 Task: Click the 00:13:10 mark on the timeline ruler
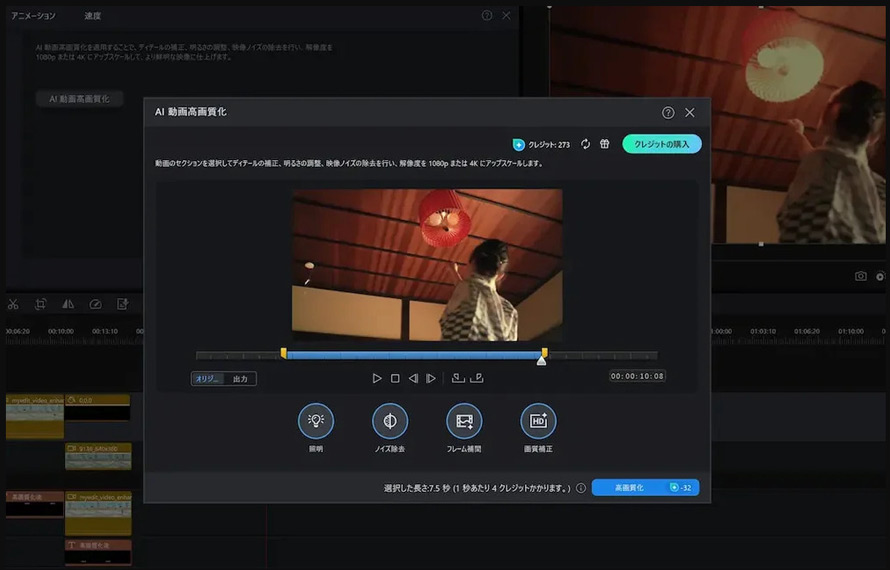click(105, 331)
